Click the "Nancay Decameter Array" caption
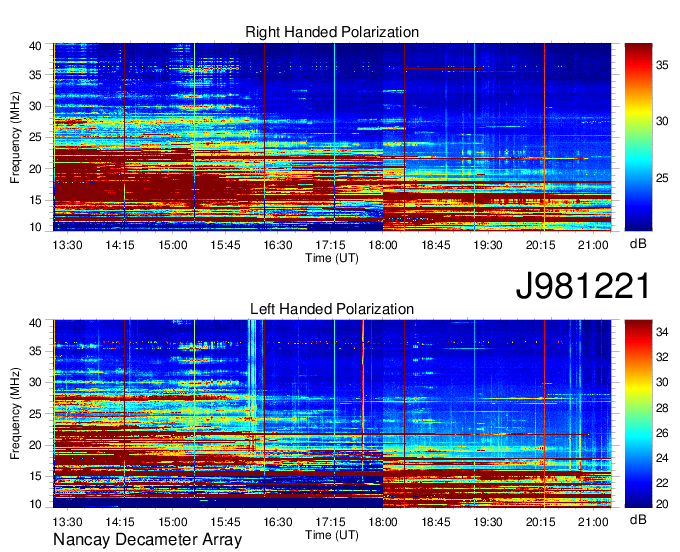Image resolution: width=680 pixels, height=552 pixels. [x=147, y=540]
